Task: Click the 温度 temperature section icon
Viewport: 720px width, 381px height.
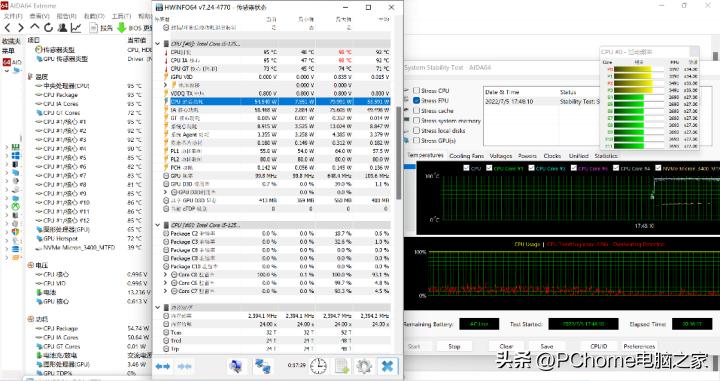Action: [30, 77]
